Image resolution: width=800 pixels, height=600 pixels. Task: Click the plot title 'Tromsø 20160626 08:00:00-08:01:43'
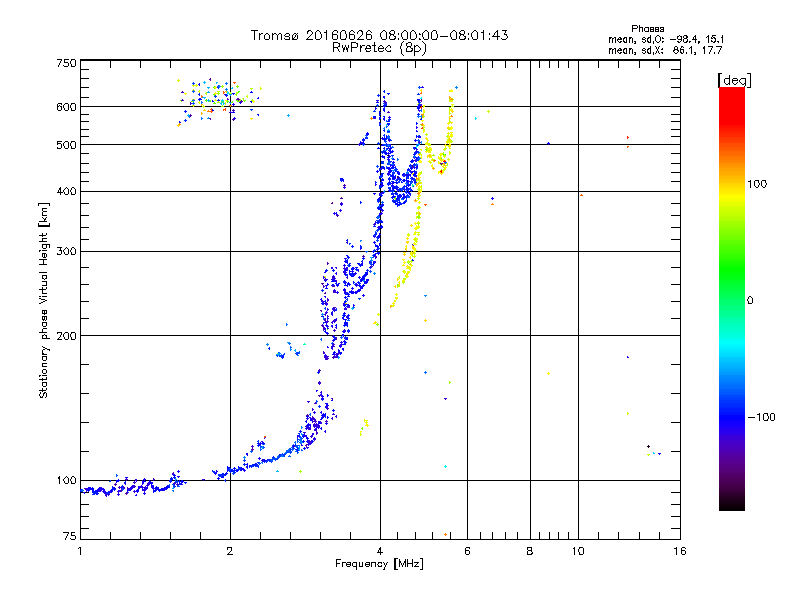pyautogui.click(x=379, y=35)
